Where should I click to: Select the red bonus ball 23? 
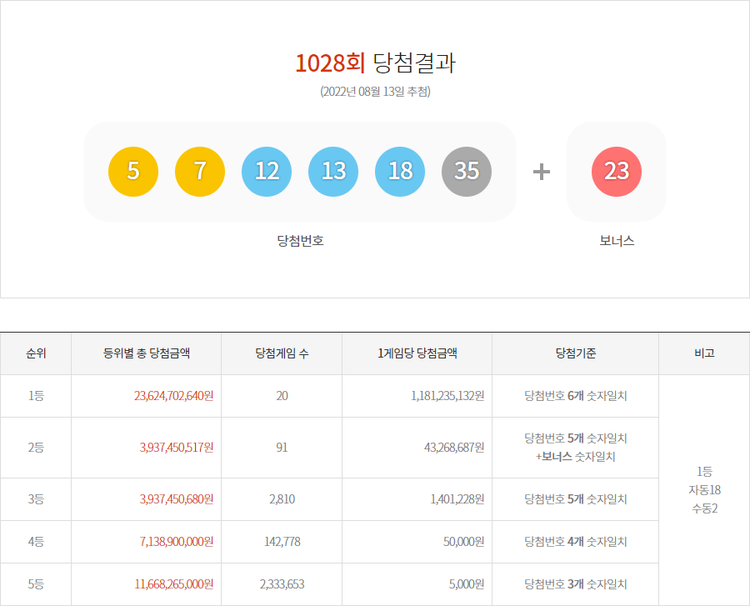tap(617, 171)
